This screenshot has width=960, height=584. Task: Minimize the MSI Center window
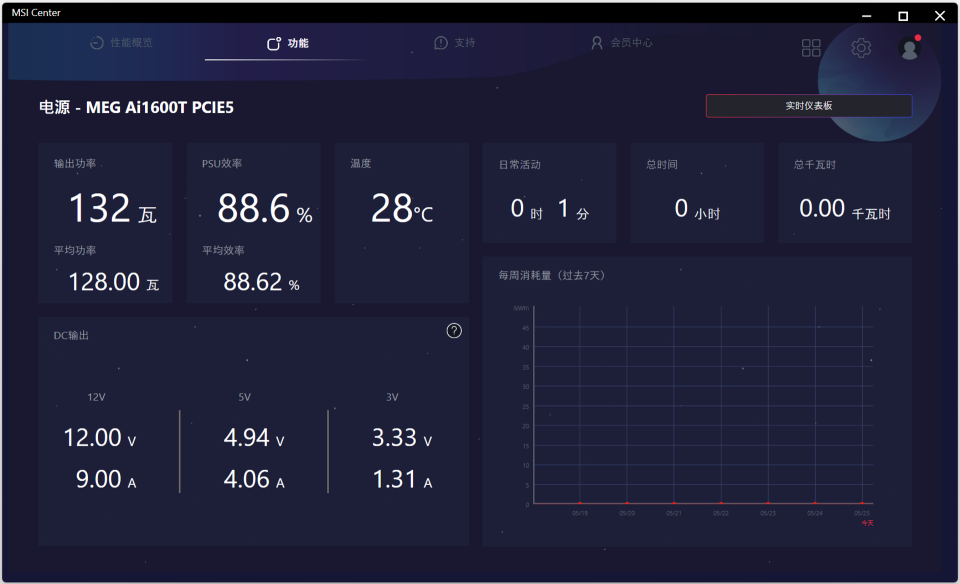[x=866, y=15]
